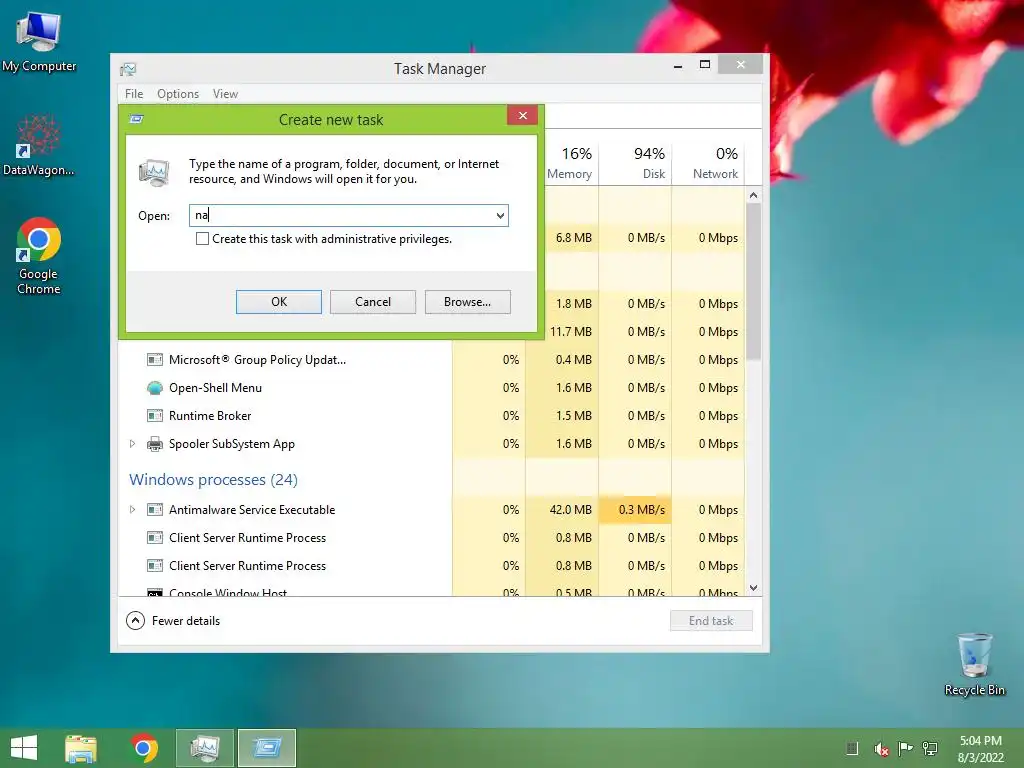1024x768 pixels.
Task: Click the Open-Shell Menu process icon
Action: click(x=155, y=388)
